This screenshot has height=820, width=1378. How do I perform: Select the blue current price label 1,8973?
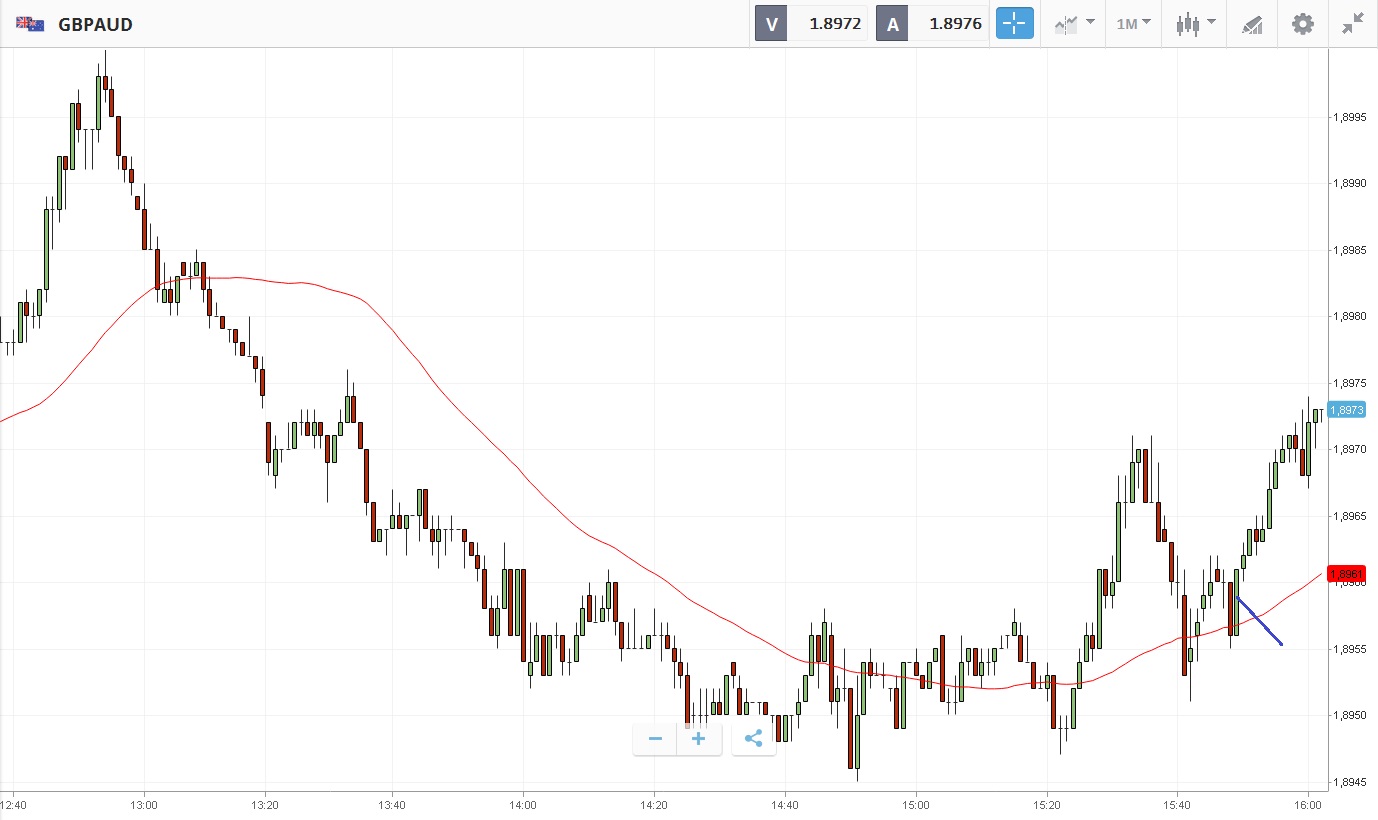click(1345, 410)
